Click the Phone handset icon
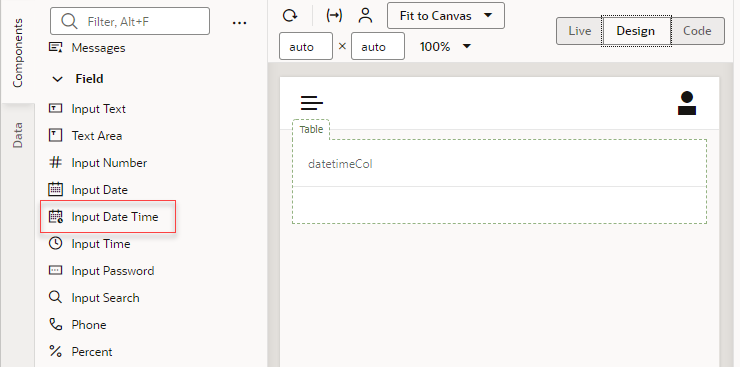 point(56,324)
